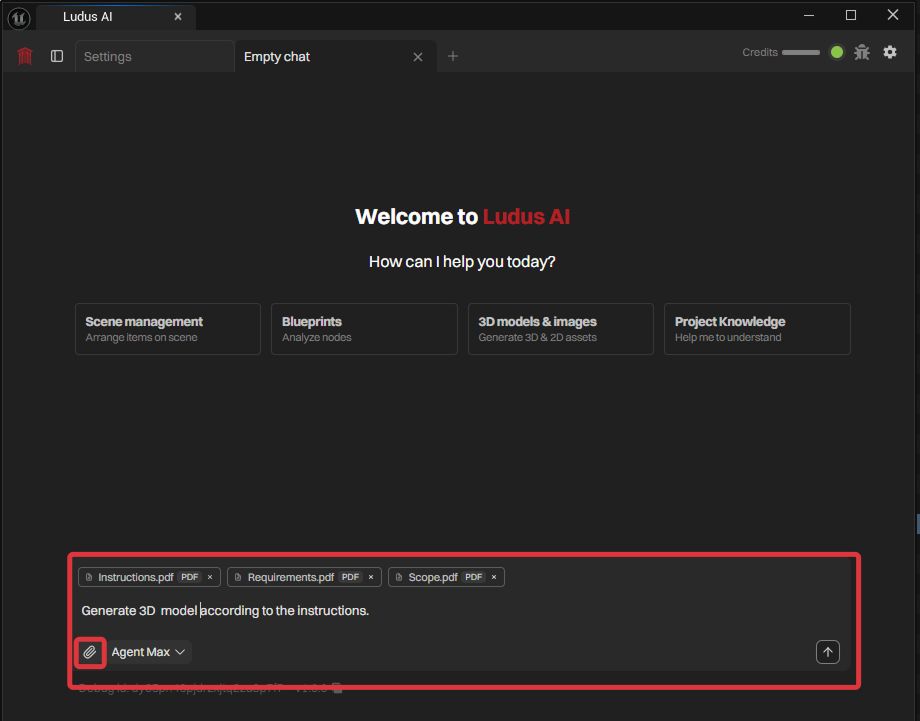
Task: Choose the Project Knowledge card
Action: click(757, 329)
